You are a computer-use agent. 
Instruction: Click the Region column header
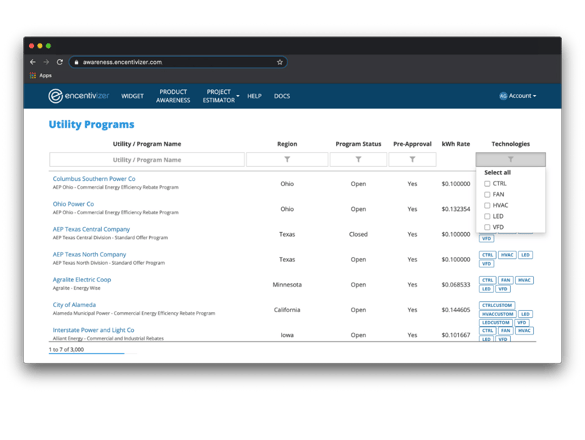[x=287, y=144]
